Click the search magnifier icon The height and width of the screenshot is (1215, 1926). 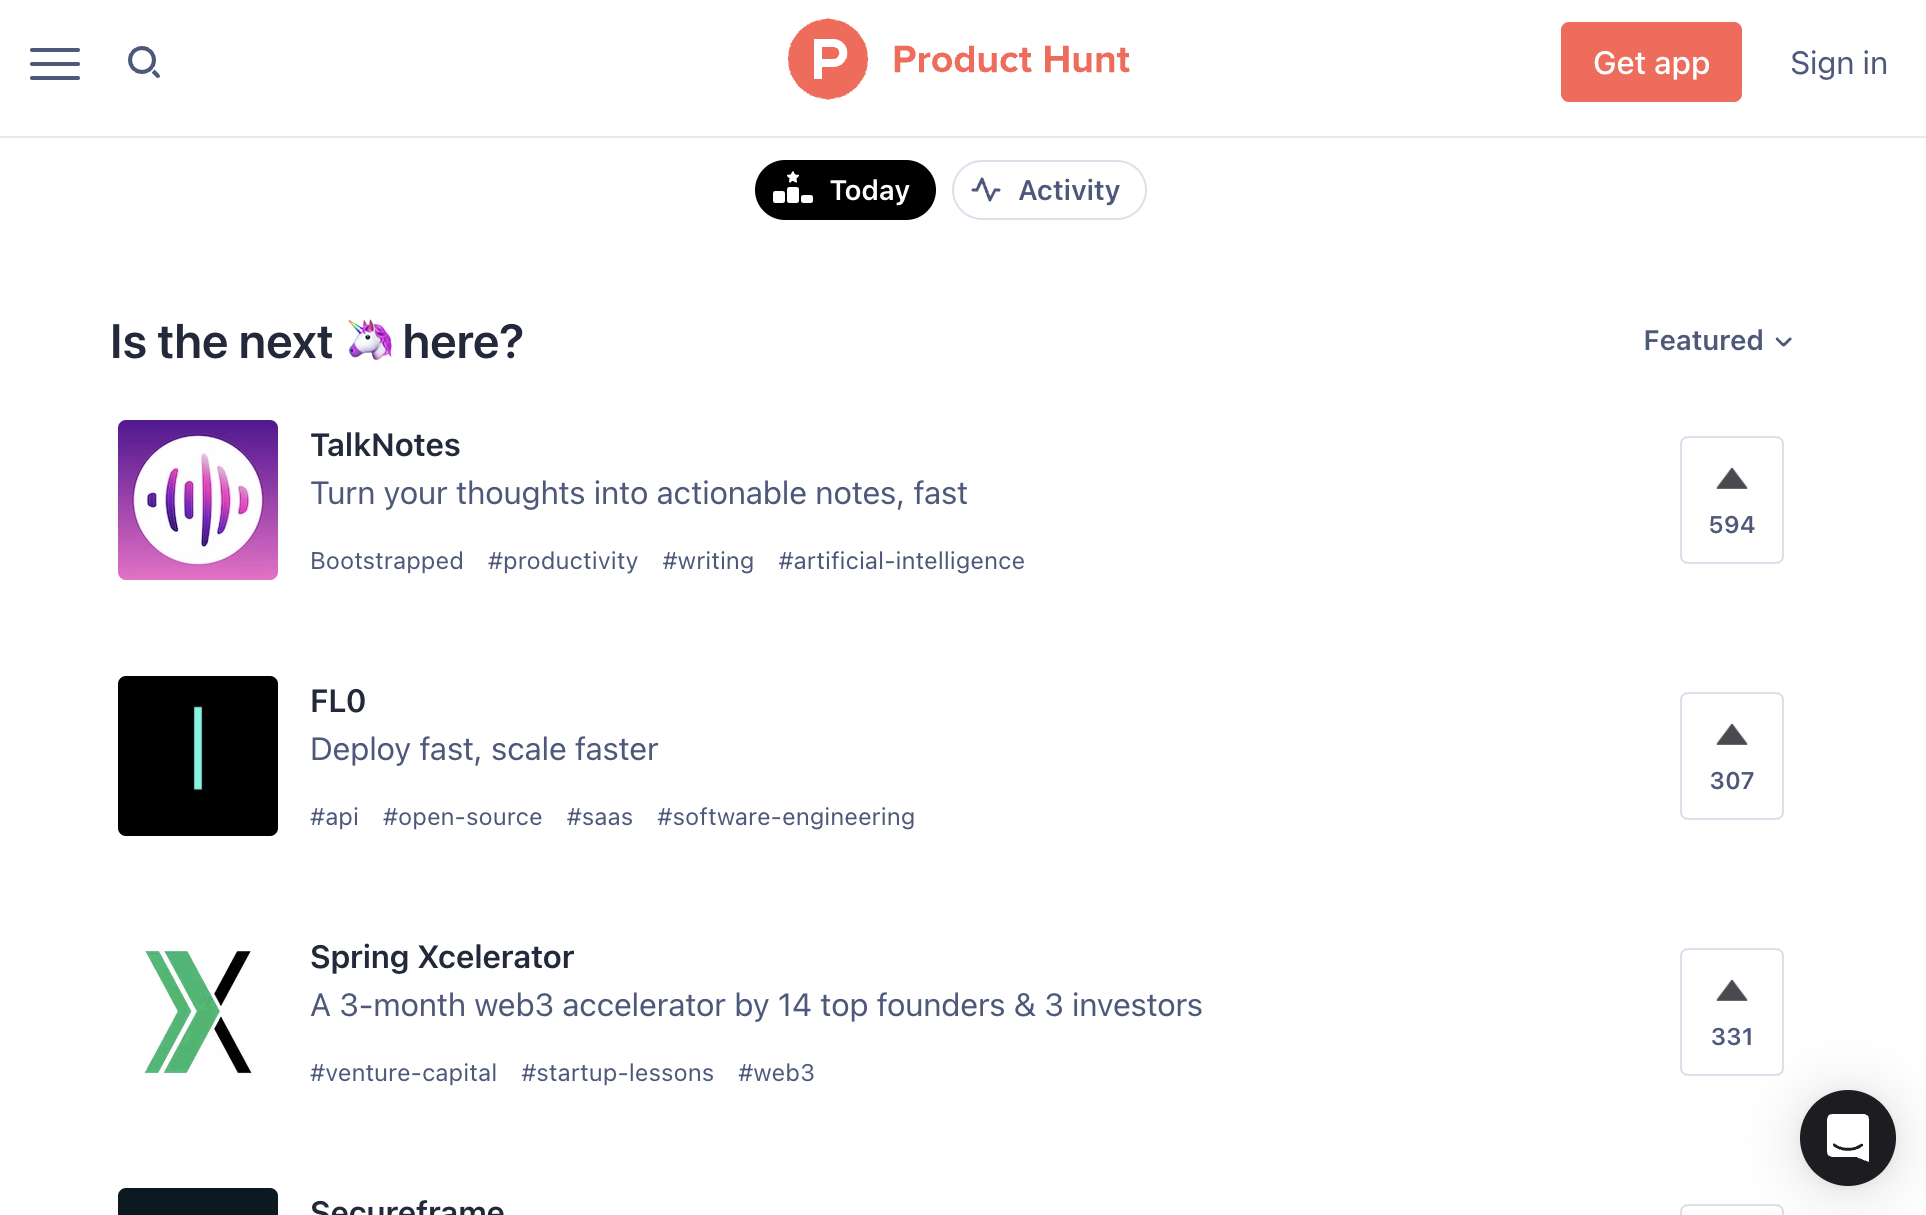[x=144, y=63]
